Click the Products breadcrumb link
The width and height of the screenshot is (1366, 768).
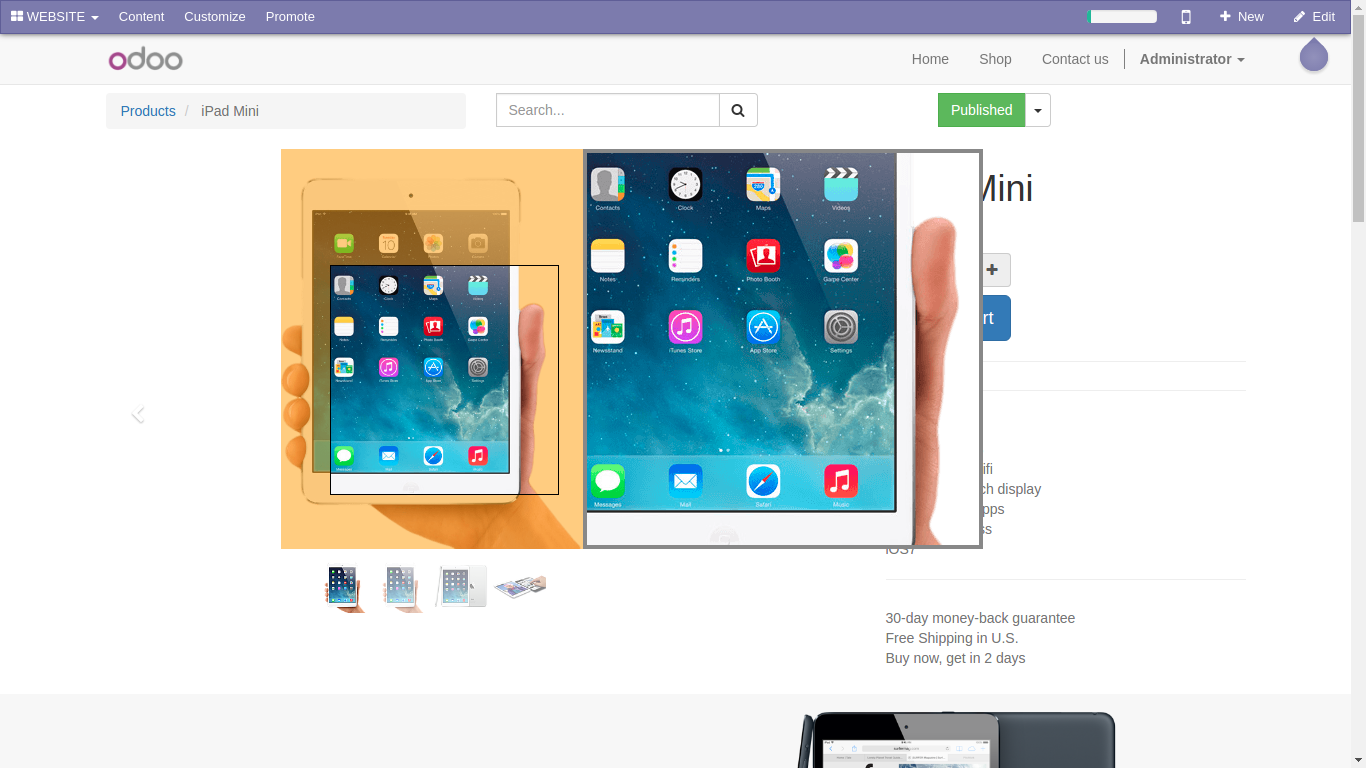click(x=148, y=111)
